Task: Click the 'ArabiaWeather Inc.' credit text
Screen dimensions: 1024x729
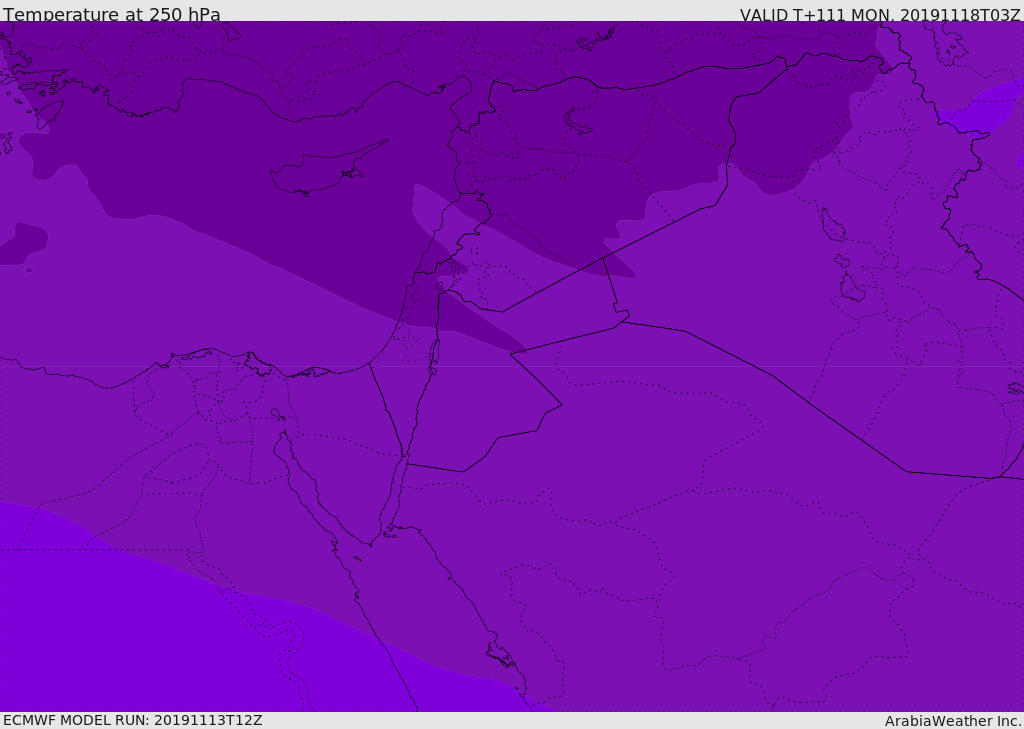Action: (953, 721)
